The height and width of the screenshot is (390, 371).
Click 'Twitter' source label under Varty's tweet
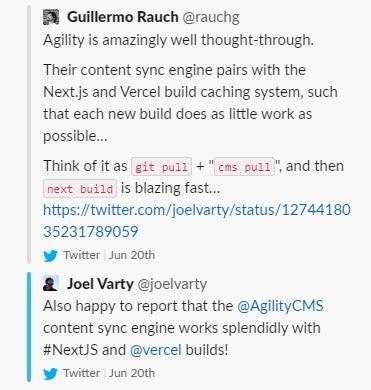[x=82, y=373]
